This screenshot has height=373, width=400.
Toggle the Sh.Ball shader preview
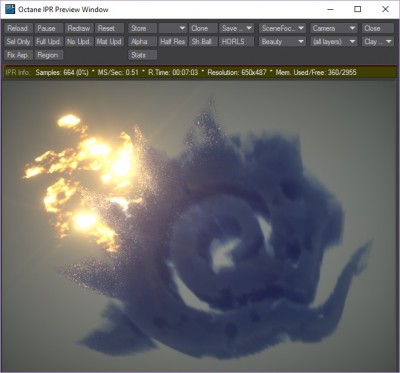point(202,42)
